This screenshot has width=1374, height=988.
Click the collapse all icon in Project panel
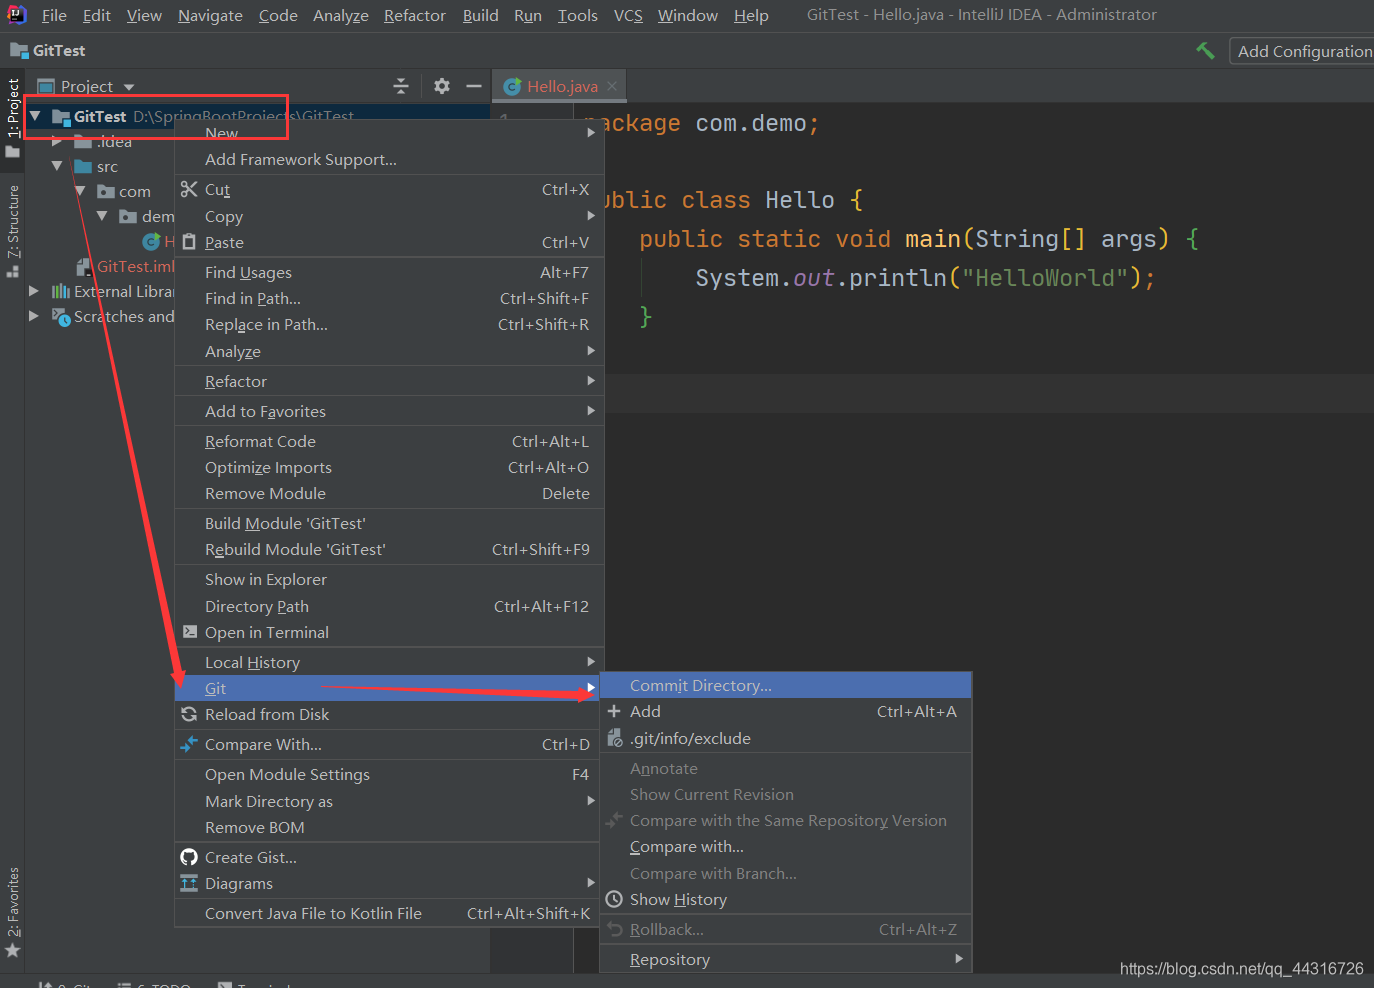[x=401, y=86]
